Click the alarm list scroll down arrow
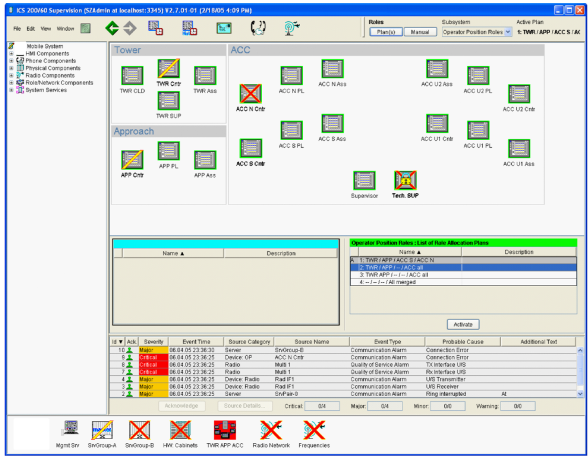 580,394
